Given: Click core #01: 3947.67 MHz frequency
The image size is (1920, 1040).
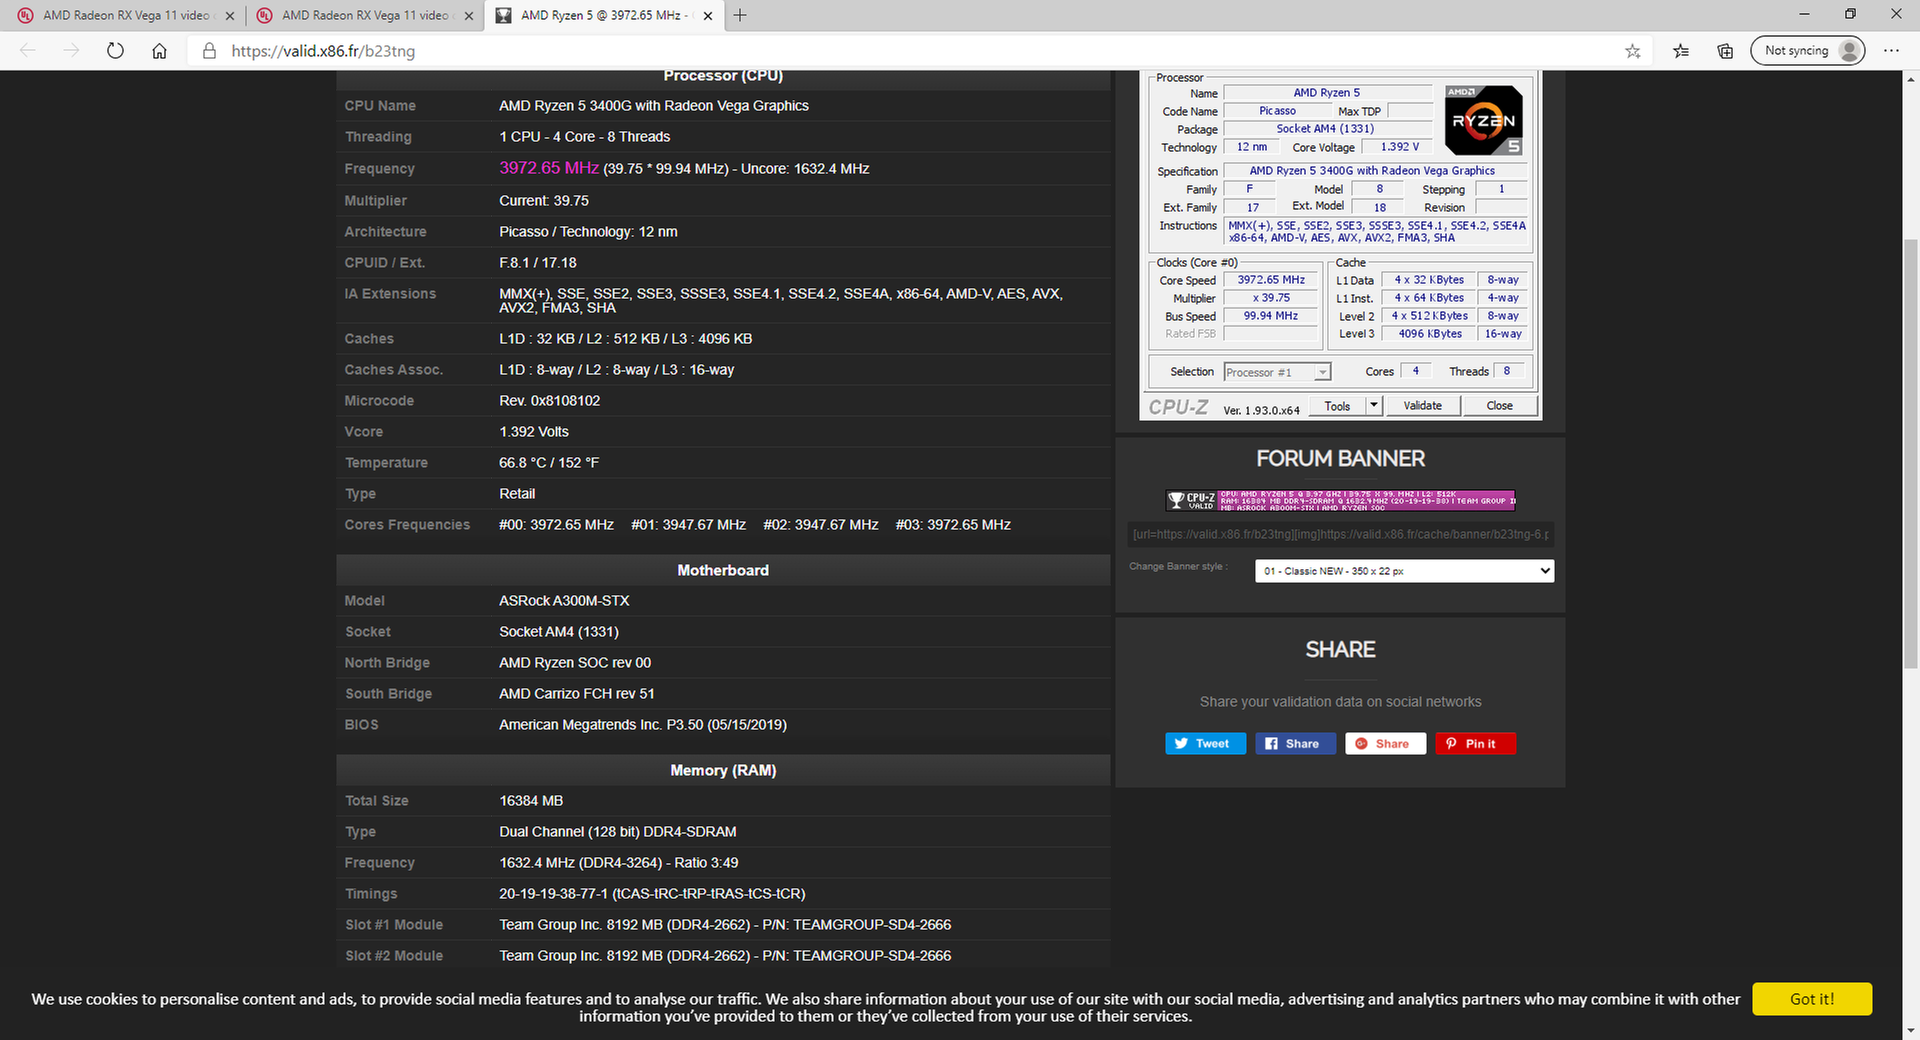Looking at the screenshot, I should pos(689,525).
